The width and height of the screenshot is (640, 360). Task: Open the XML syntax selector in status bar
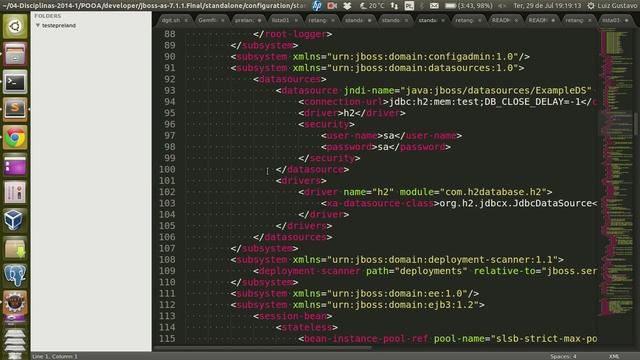pyautogui.click(x=614, y=356)
